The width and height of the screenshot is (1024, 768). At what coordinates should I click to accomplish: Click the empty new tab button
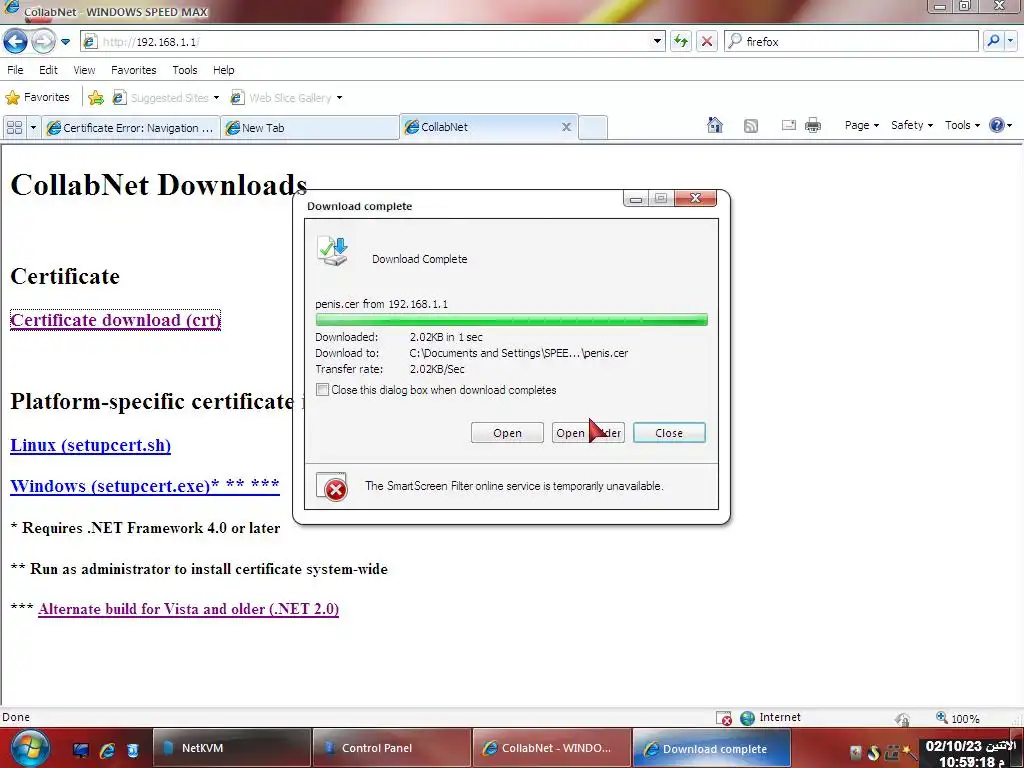pyautogui.click(x=593, y=127)
